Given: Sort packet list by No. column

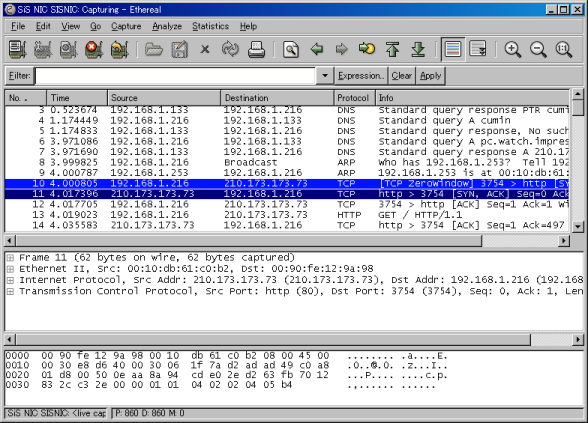Looking at the screenshot, I should (26, 98).
